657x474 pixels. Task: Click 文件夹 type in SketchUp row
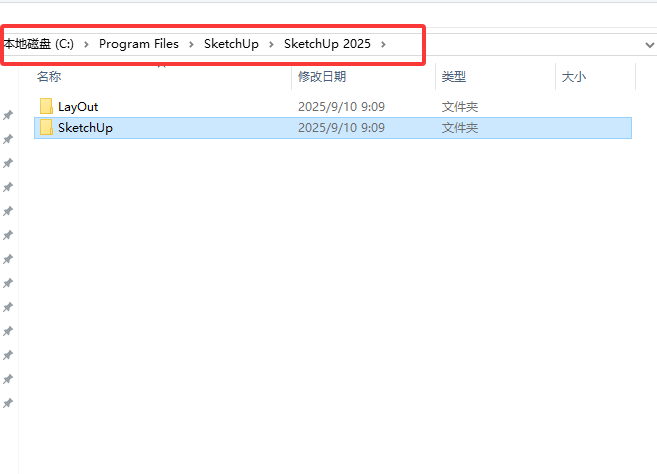(460, 128)
